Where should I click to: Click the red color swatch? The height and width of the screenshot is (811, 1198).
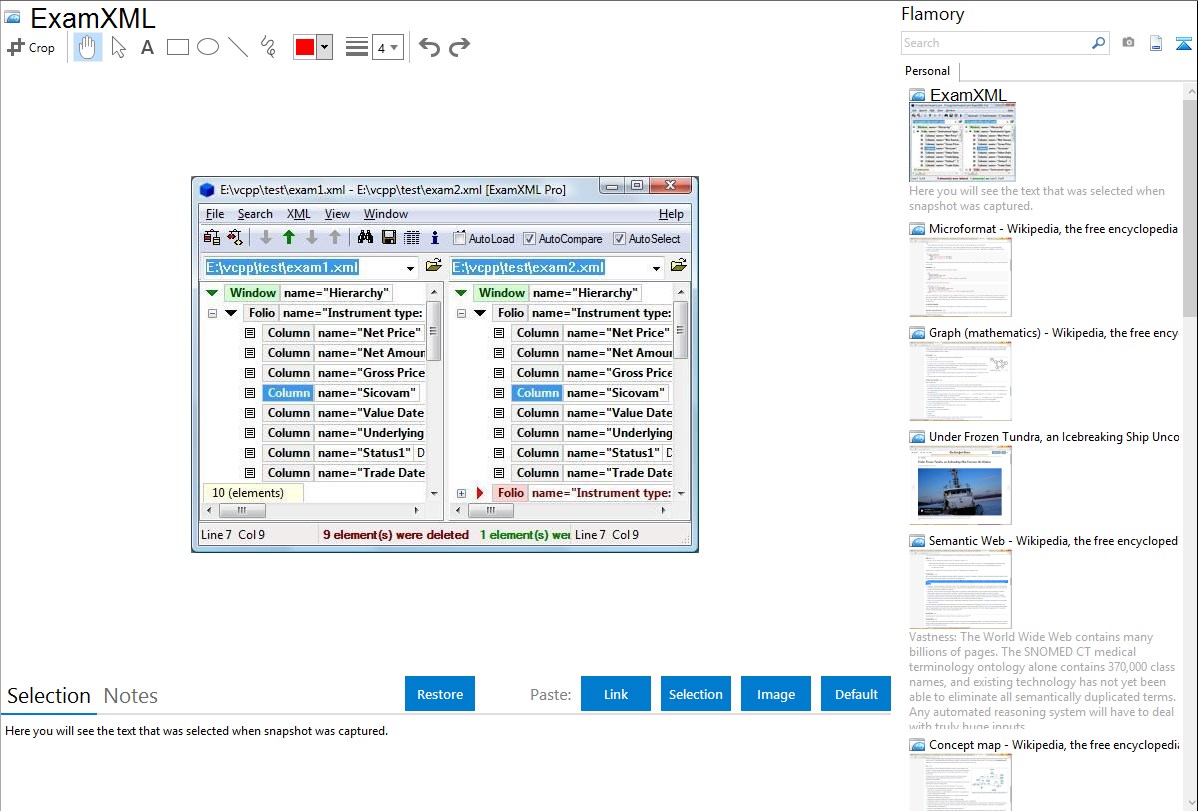305,47
